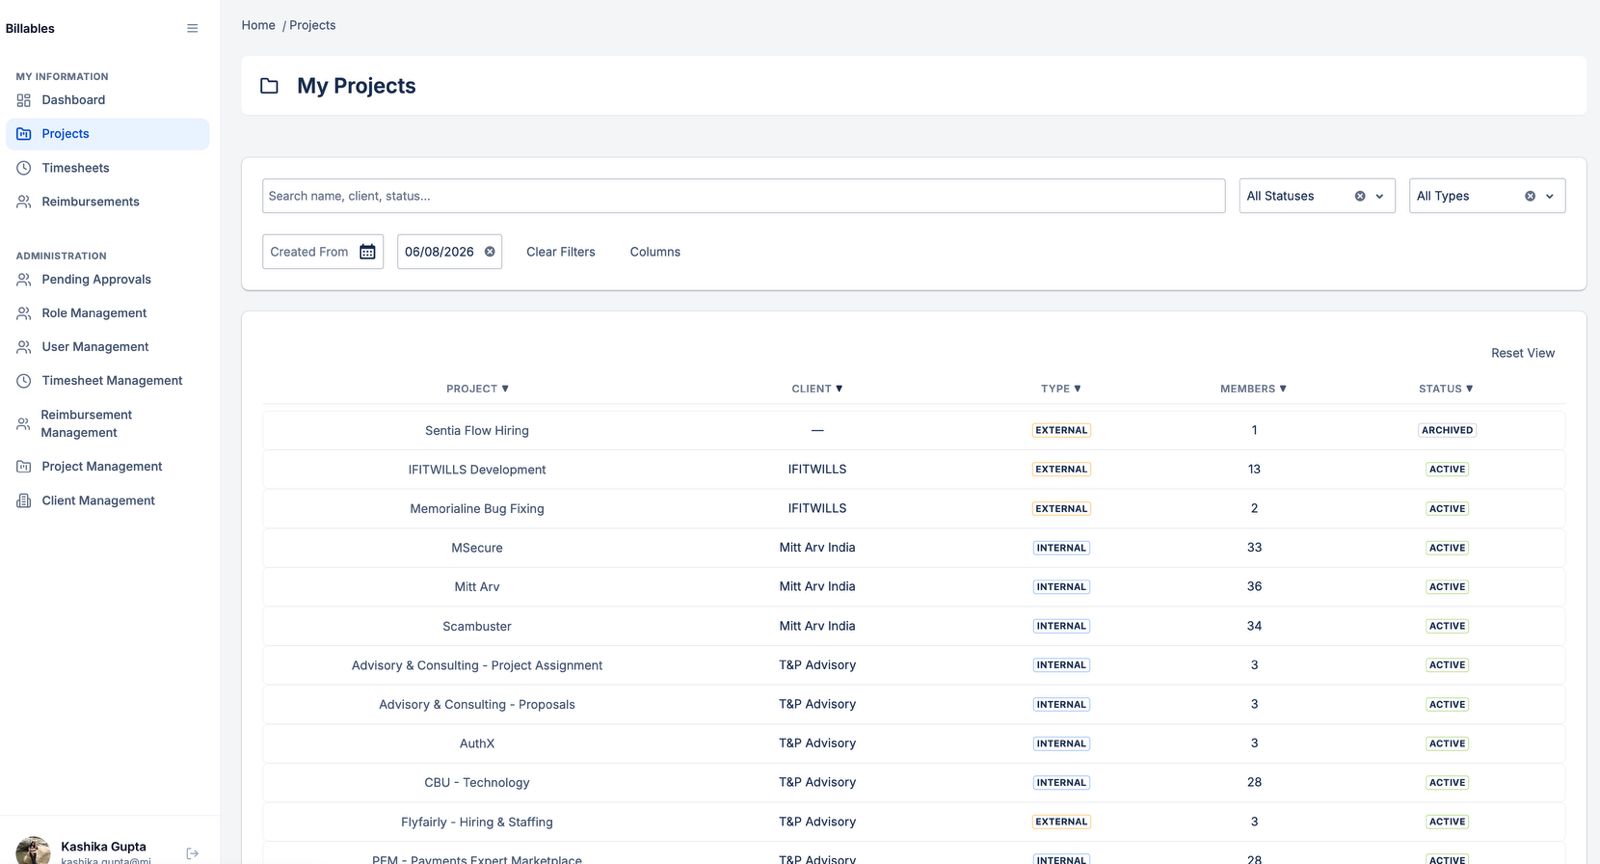Click the AuthX project name

click(477, 744)
